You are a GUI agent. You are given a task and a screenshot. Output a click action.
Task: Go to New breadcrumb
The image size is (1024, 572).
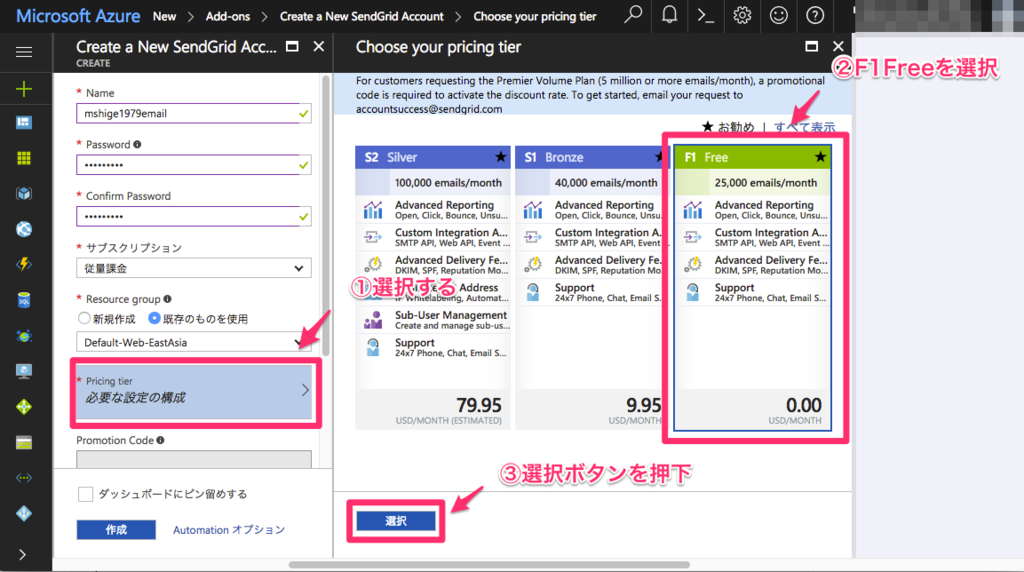tap(165, 16)
